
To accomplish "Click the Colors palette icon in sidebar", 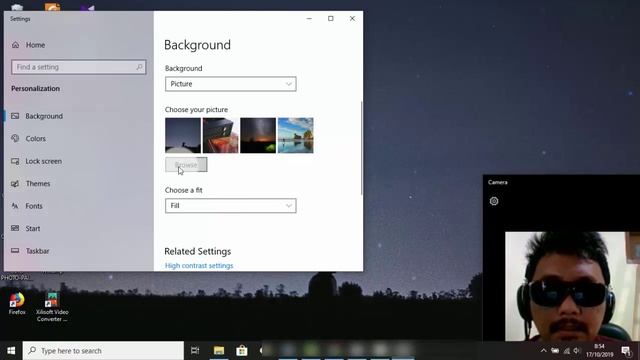I will tap(15, 138).
